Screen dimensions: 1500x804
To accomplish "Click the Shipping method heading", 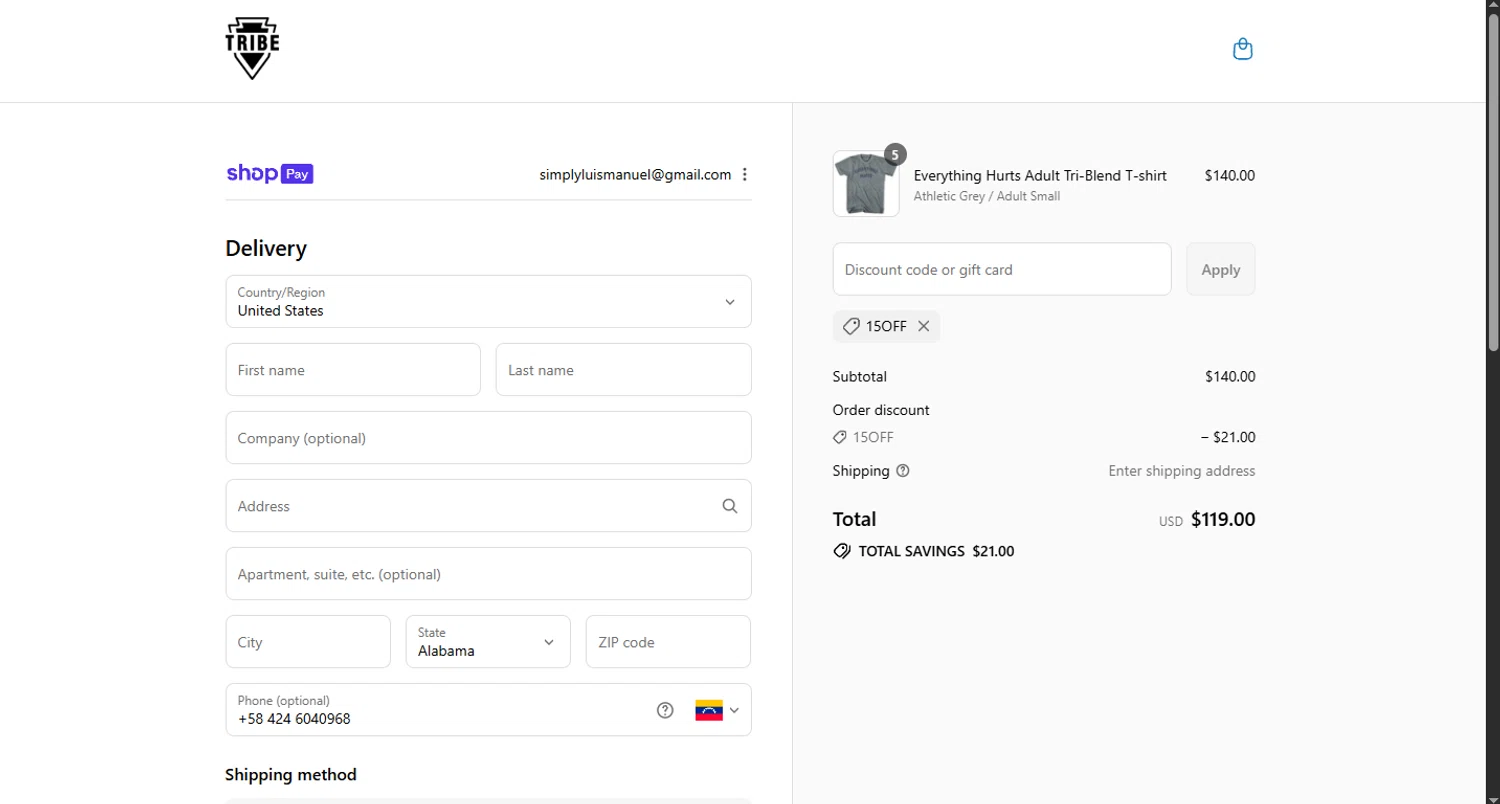I will [x=291, y=774].
